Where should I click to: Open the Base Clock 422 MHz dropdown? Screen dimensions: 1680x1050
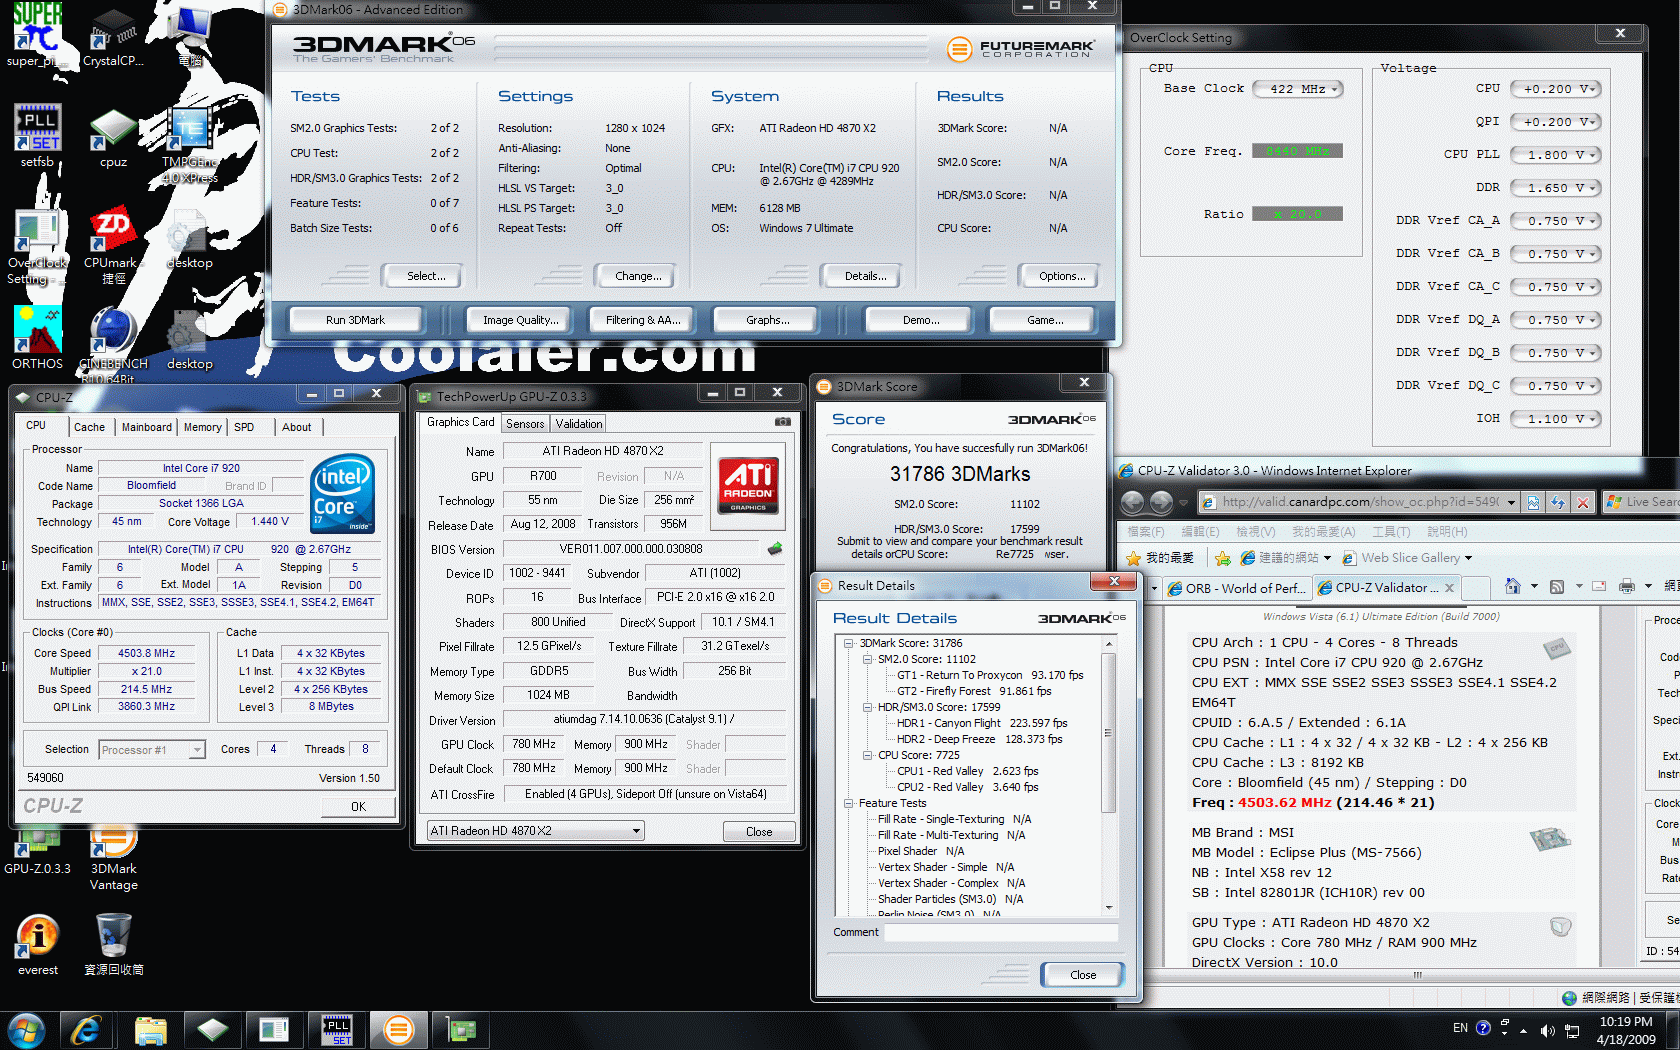click(1298, 89)
